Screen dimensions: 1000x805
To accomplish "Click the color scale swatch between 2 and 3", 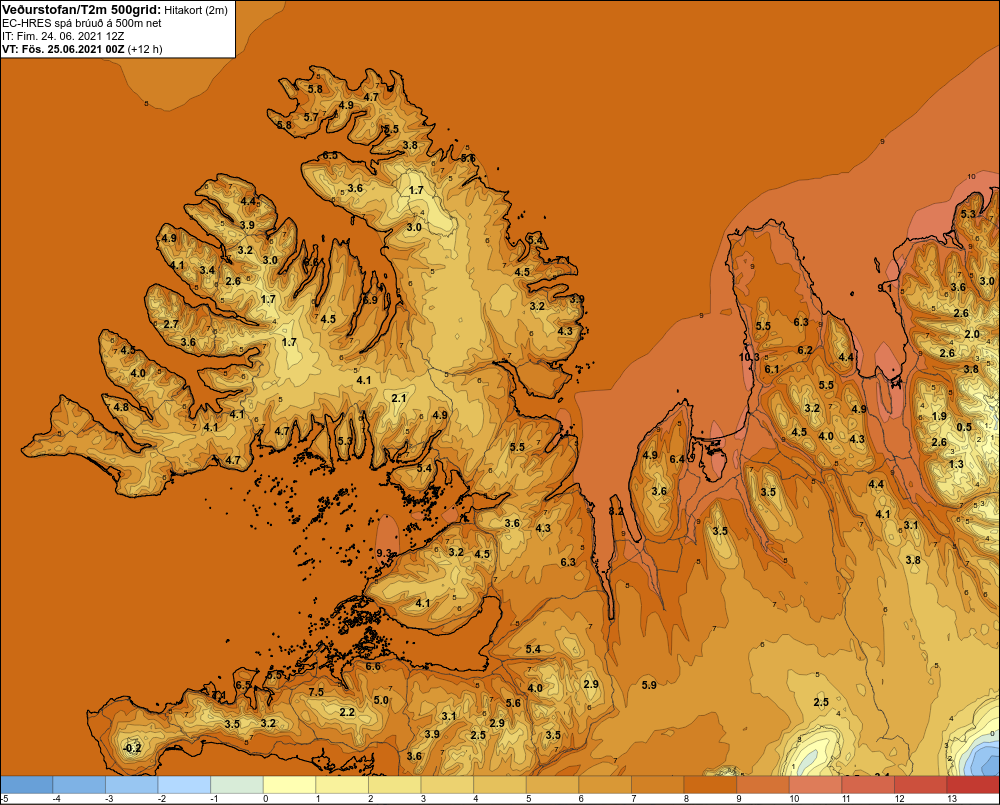I will (395, 785).
